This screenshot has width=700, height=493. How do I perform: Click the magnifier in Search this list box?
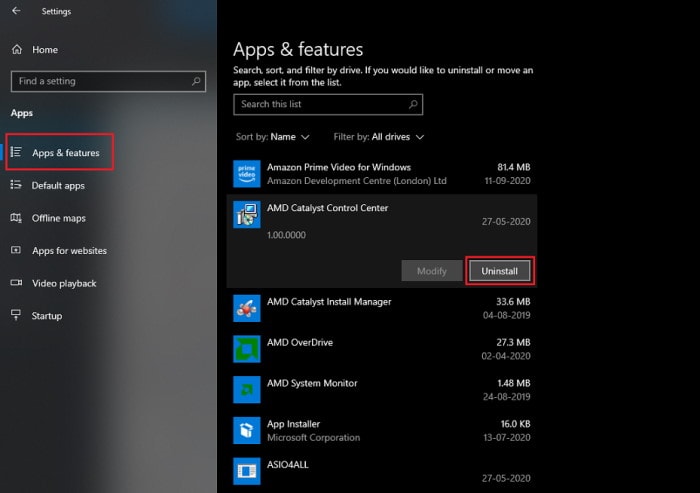413,104
